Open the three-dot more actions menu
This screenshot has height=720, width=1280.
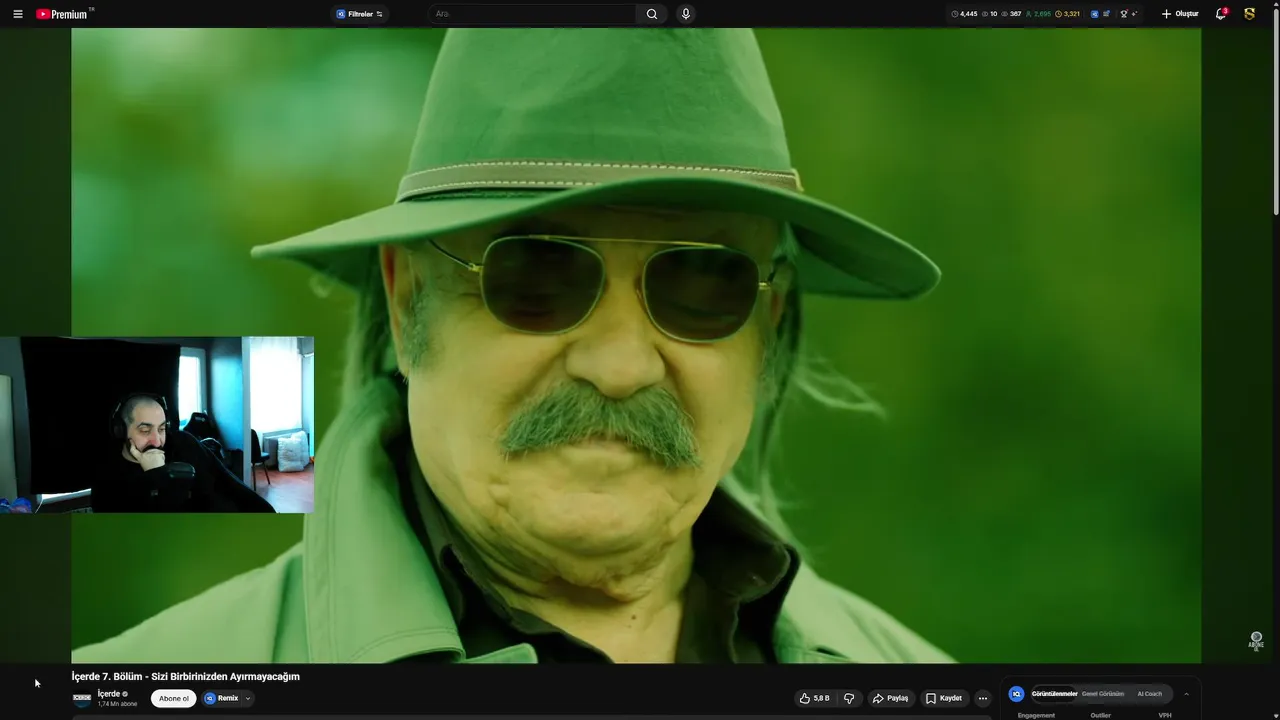pos(983,698)
